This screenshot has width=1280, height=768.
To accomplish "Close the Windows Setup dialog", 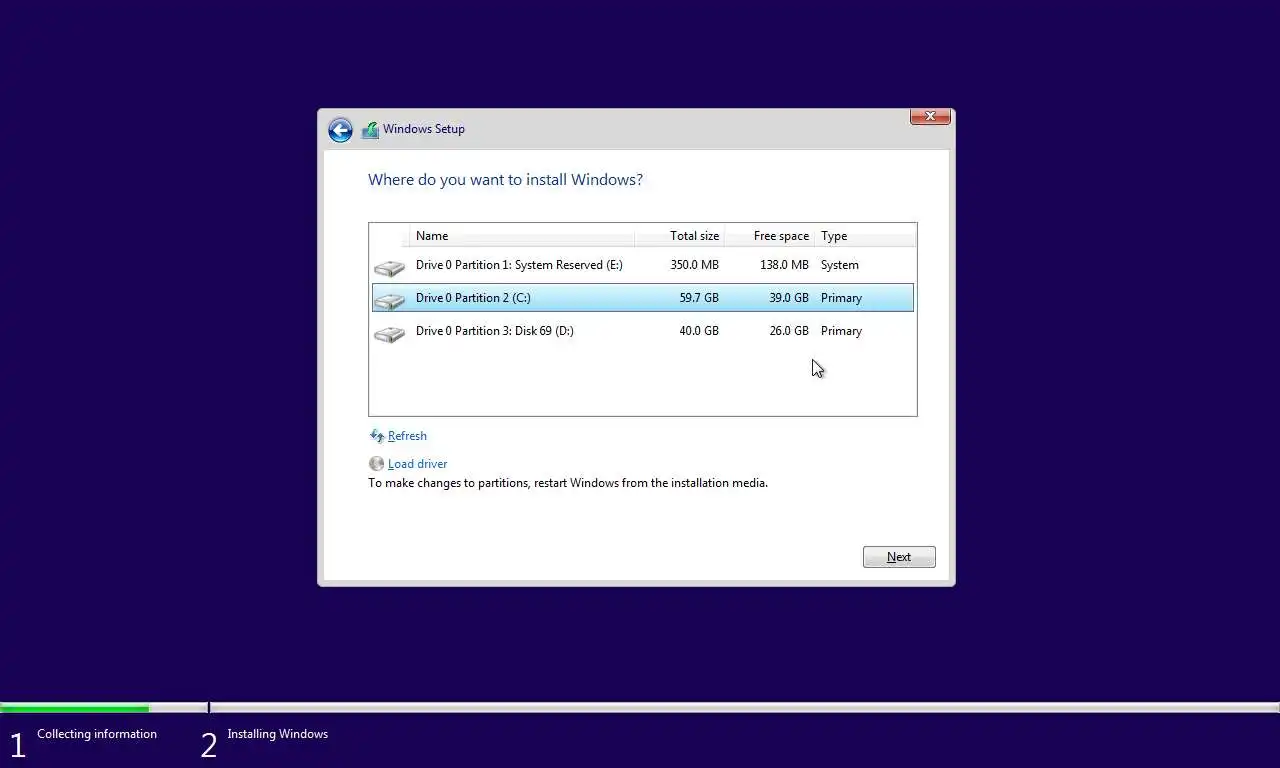I will click(930, 116).
